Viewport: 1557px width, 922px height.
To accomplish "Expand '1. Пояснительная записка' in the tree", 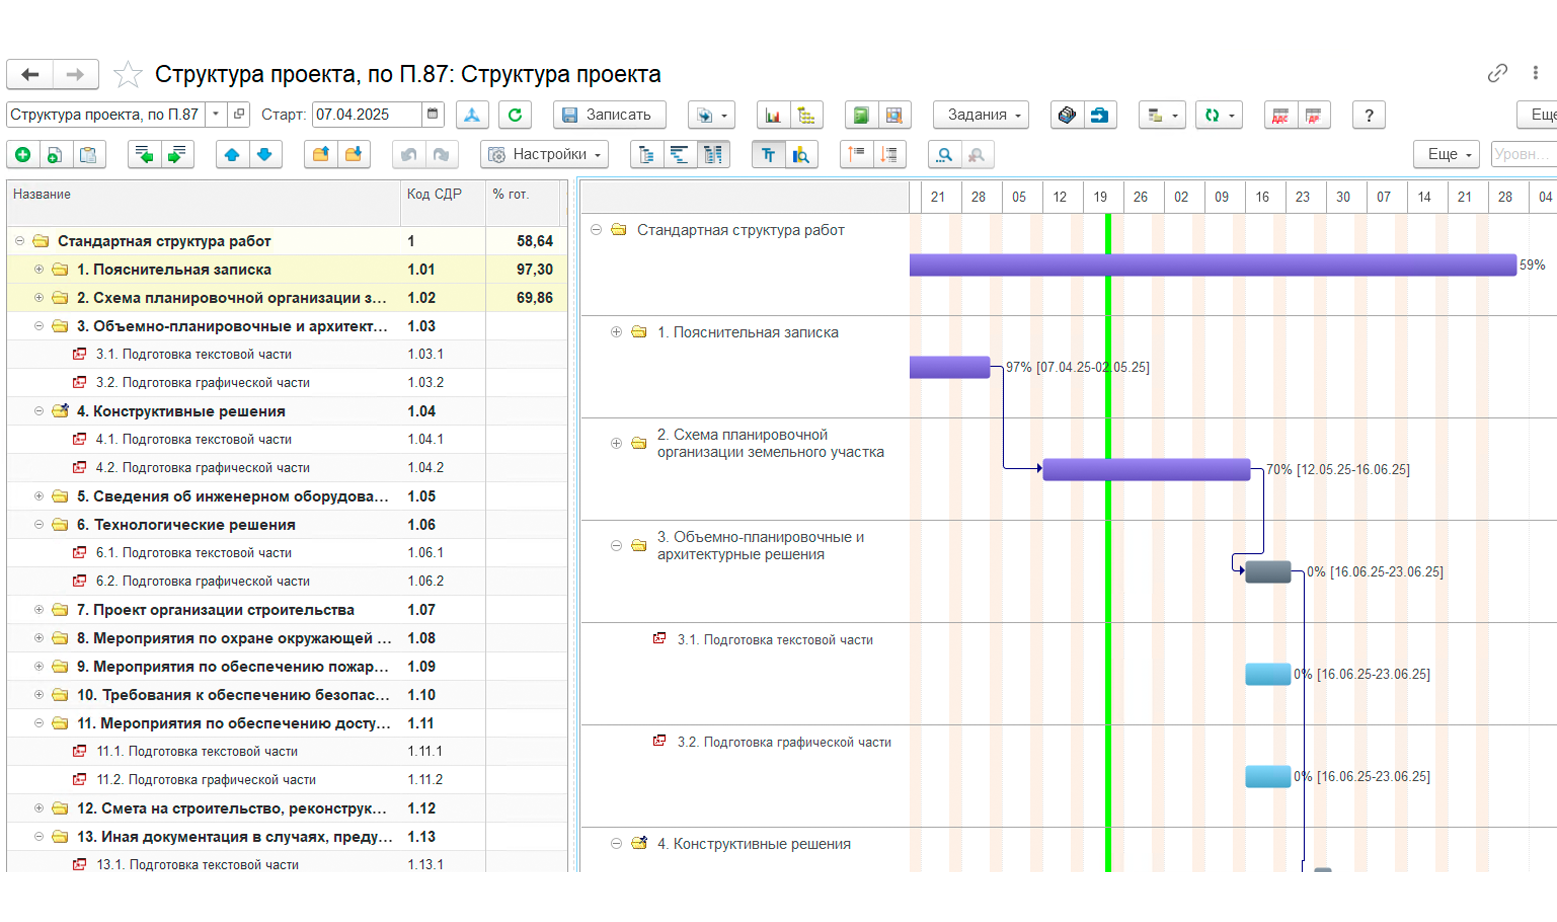I will pos(39,269).
